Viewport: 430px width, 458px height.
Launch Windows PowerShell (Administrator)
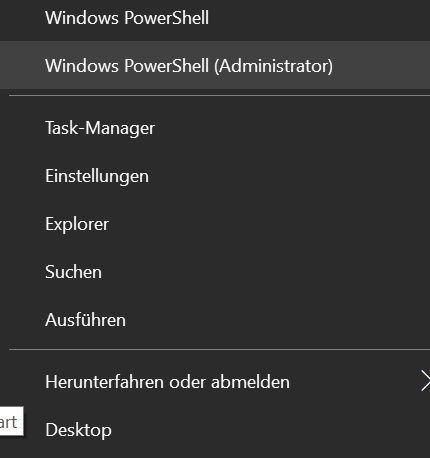(x=215, y=65)
